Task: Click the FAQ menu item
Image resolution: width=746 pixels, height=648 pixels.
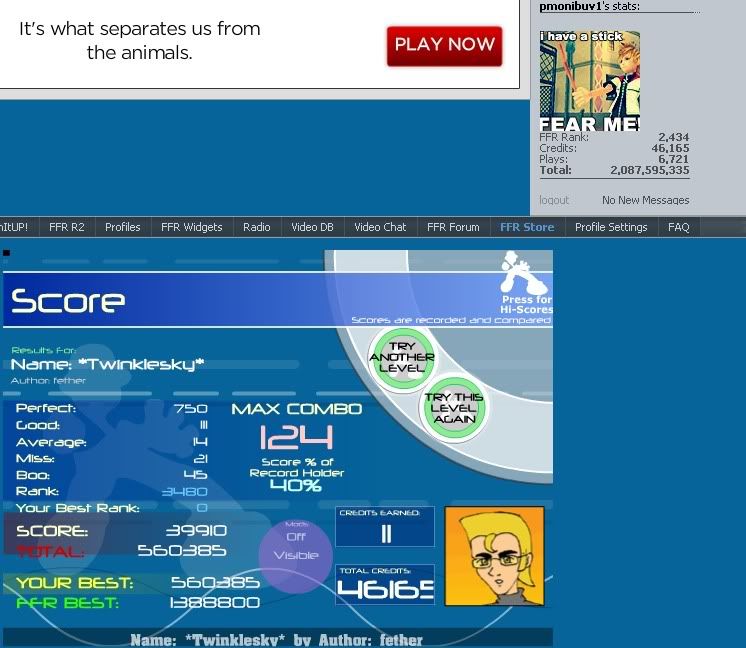Action: (x=679, y=227)
